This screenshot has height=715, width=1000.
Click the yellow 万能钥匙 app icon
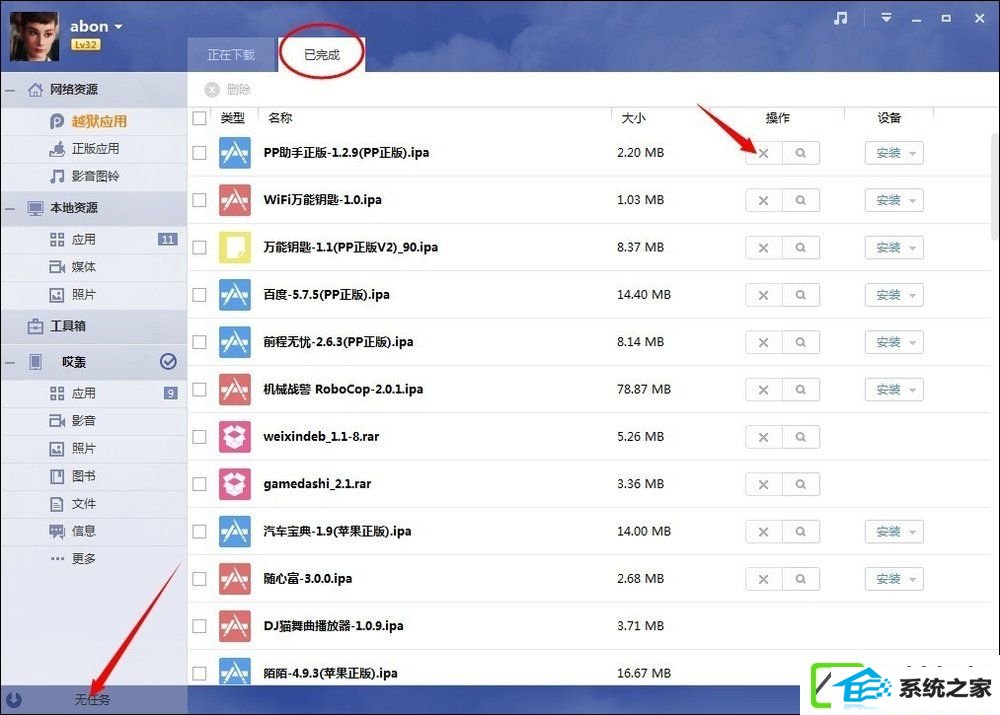[x=235, y=247]
